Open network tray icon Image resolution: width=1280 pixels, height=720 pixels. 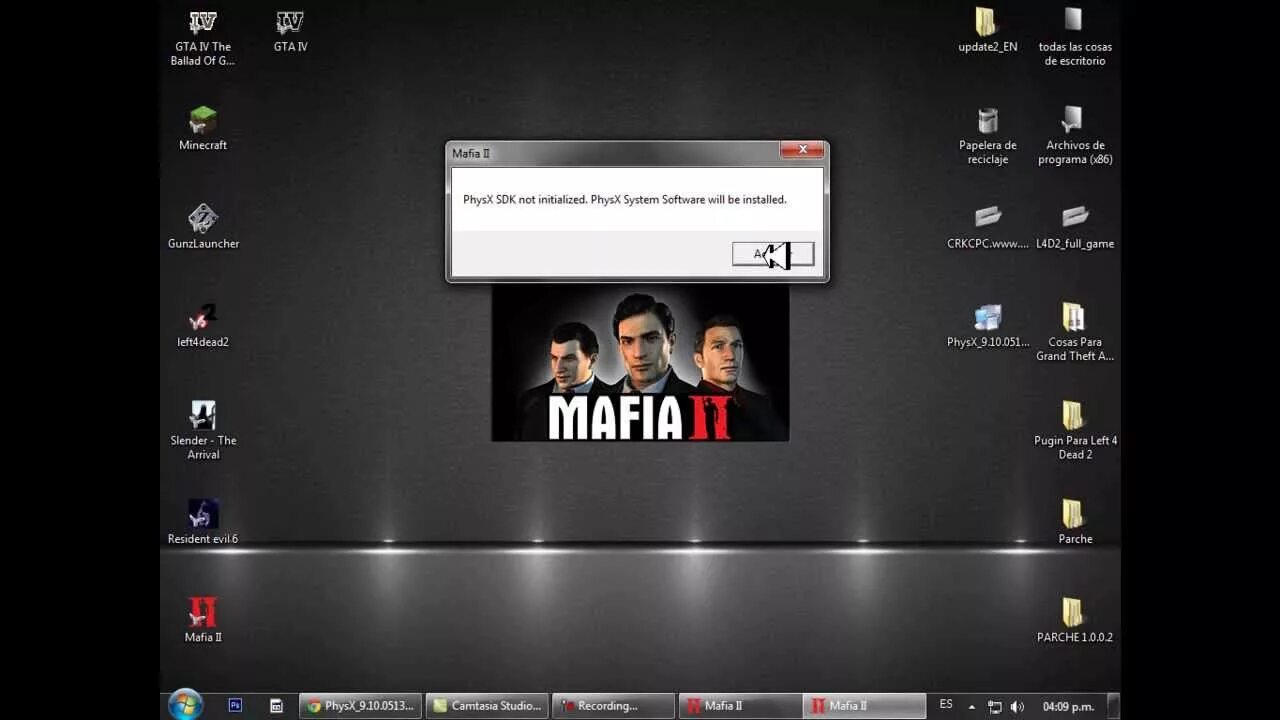pos(995,706)
